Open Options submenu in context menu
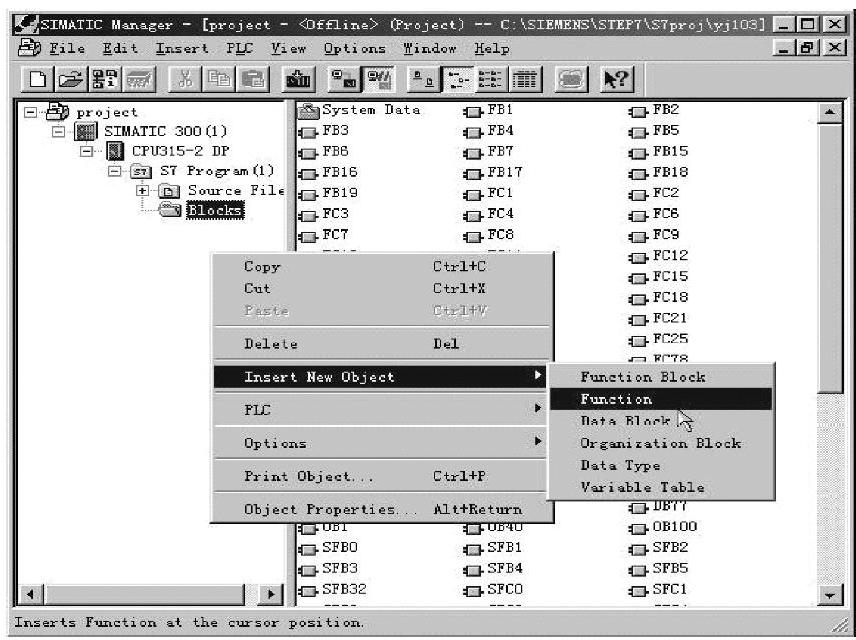Viewport: 856px width, 640px height. tap(382, 443)
